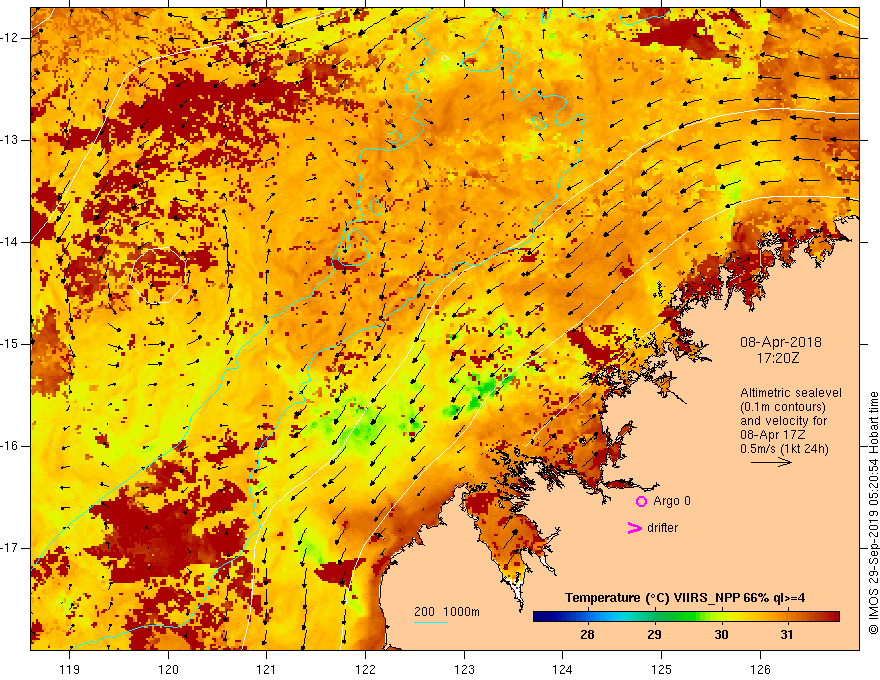This screenshot has height=680, width=880.
Task: Click the longitude axis label 122
Action: [365, 669]
